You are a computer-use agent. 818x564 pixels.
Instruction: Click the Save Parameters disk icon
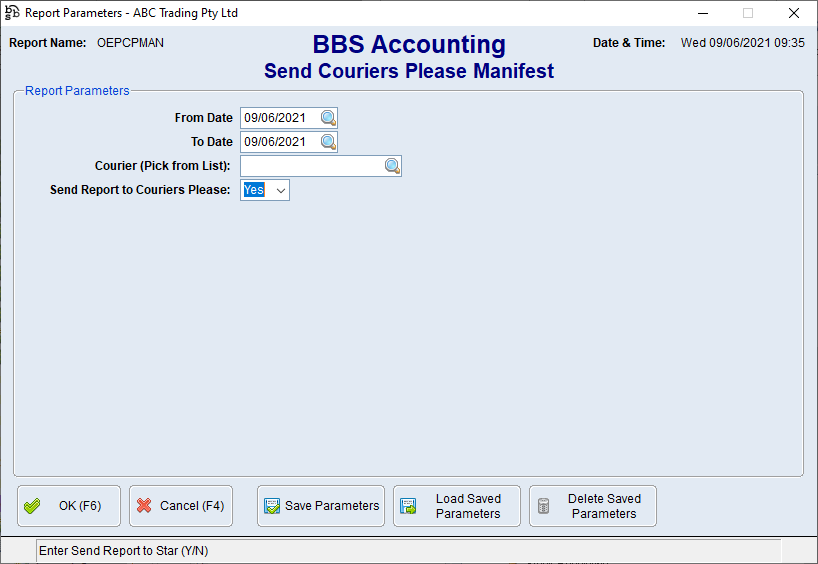point(272,506)
